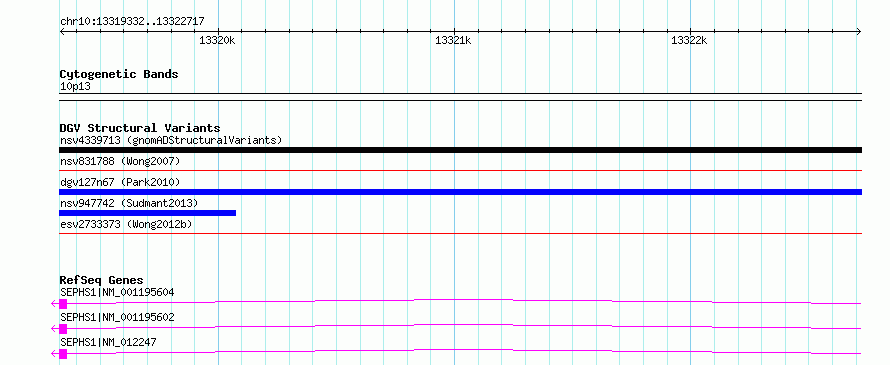Image resolution: width=890 pixels, height=365 pixels.
Task: Click the SEPHS1|NM_001195604 transcript label
Action: click(x=117, y=293)
